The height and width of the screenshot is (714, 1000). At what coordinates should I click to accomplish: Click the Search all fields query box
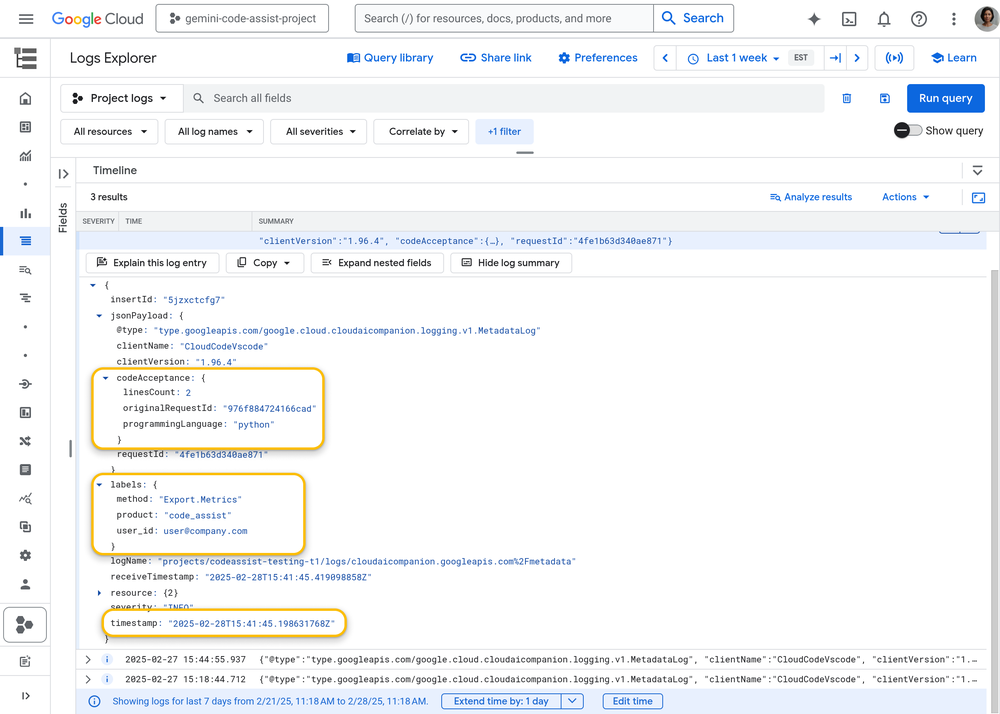[504, 98]
